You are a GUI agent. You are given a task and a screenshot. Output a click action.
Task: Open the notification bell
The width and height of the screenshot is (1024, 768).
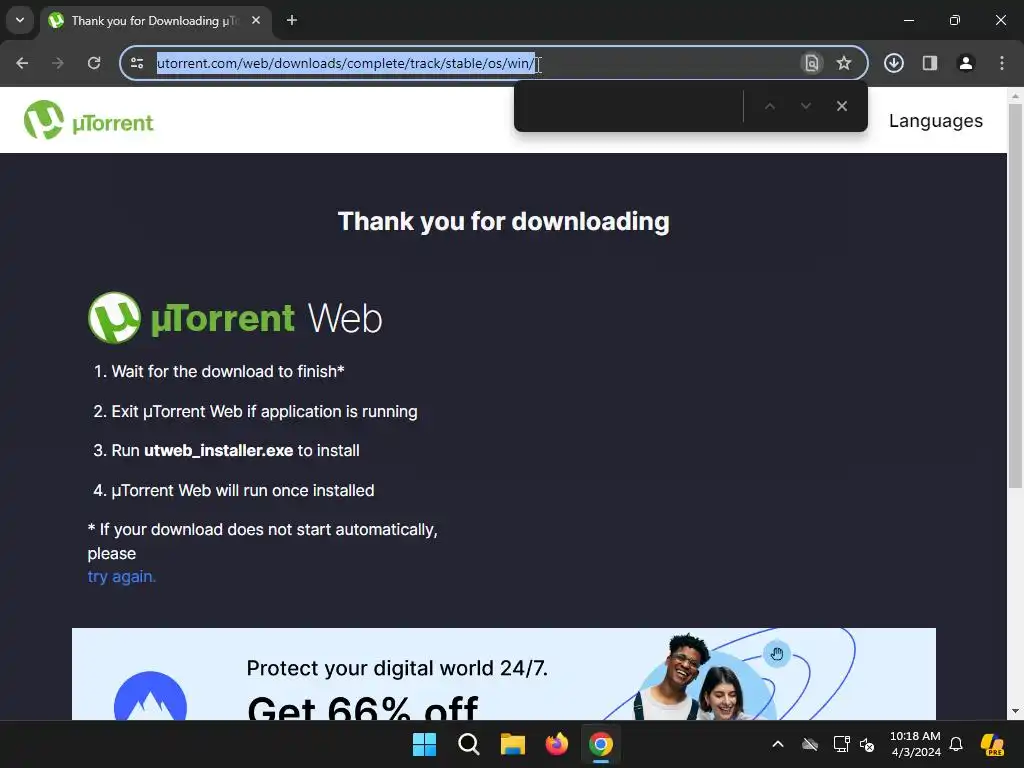point(956,744)
